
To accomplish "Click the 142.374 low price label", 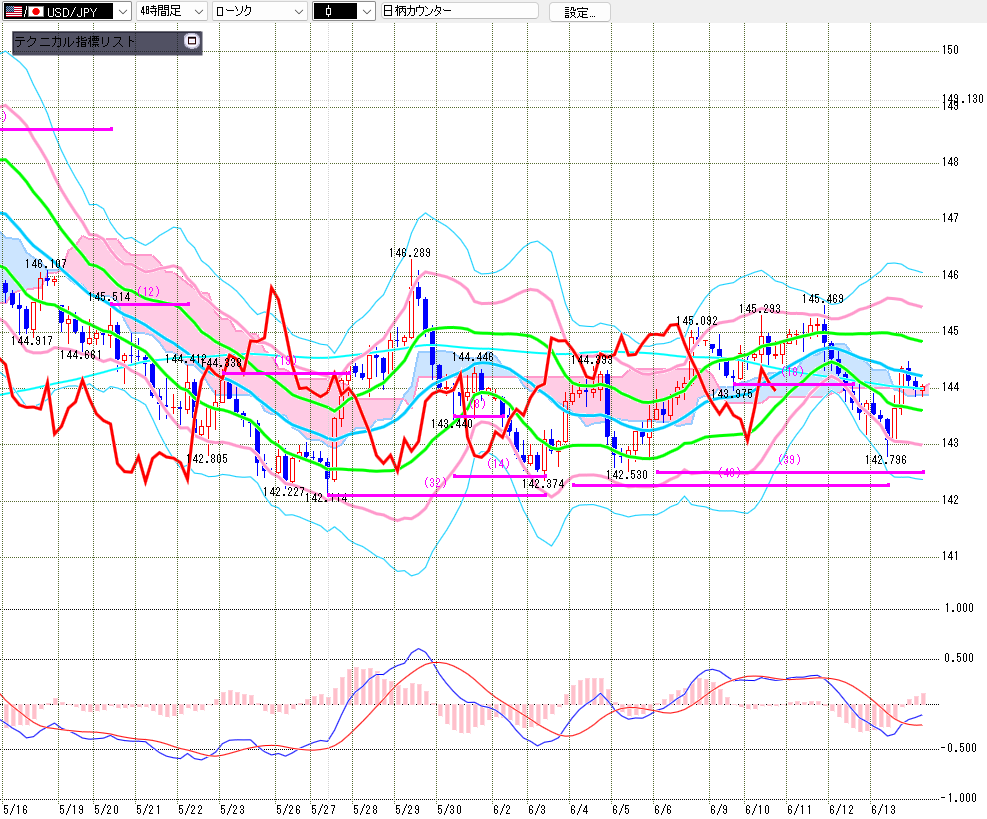I will click(543, 484).
